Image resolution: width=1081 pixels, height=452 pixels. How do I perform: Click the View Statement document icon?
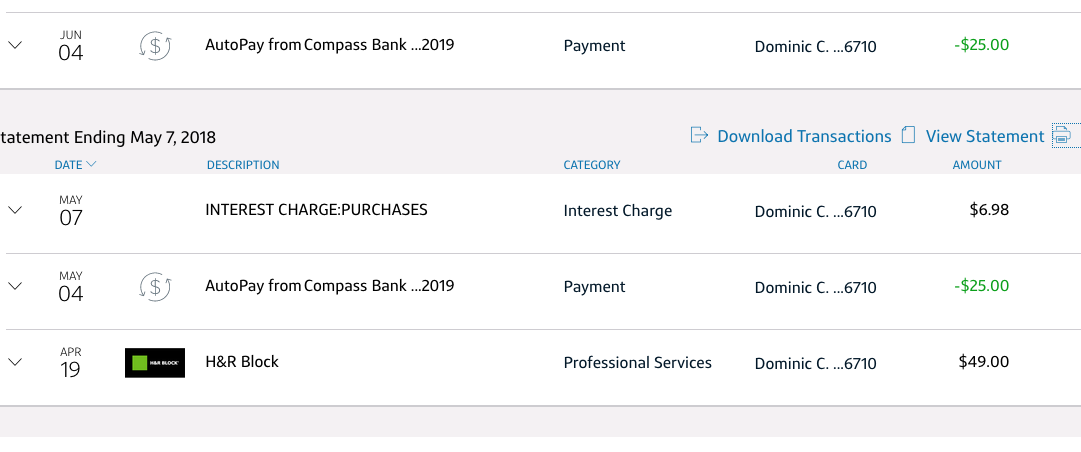point(908,135)
